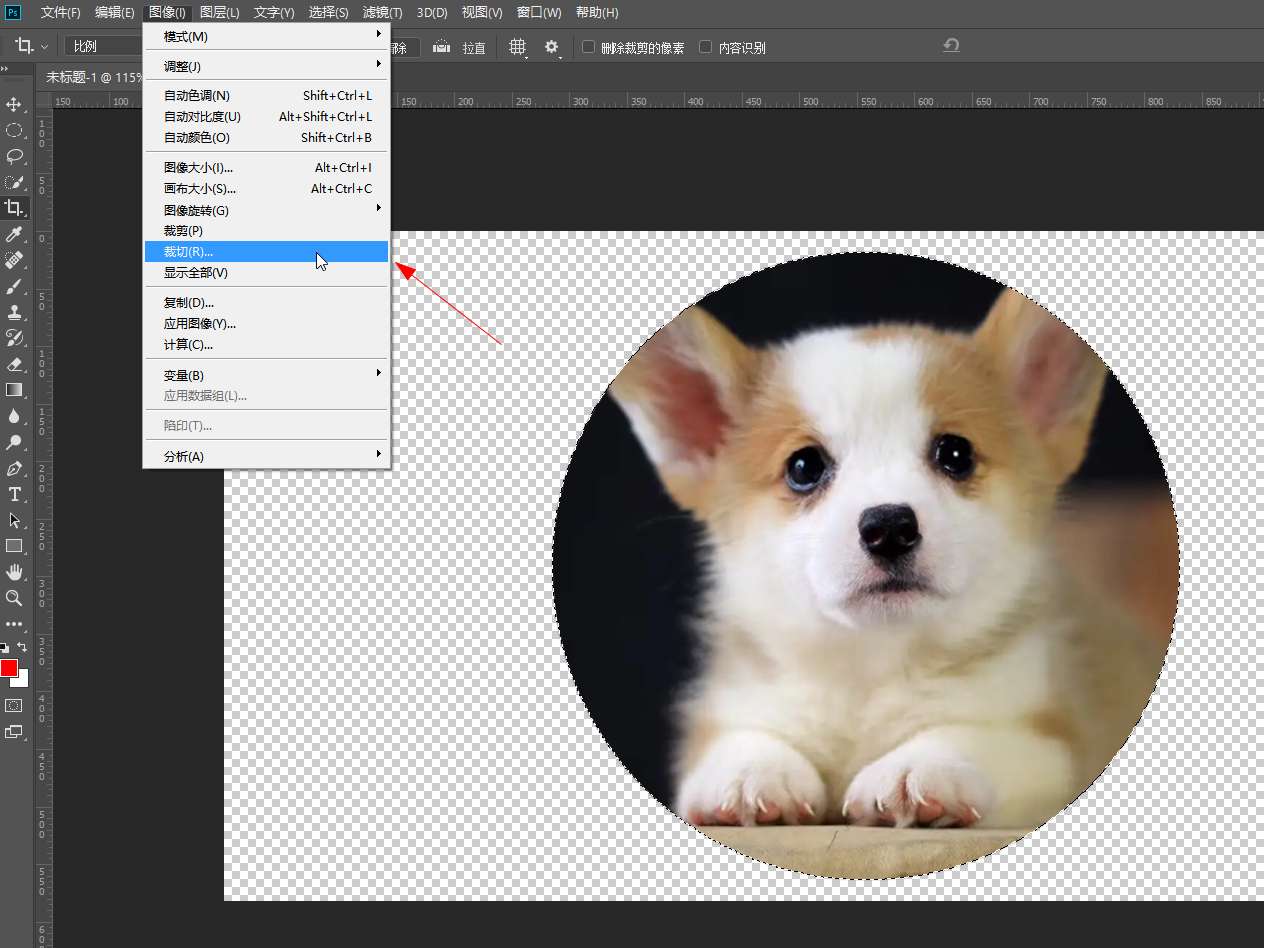
Task: Select the Path Selection tool
Action: click(14, 521)
